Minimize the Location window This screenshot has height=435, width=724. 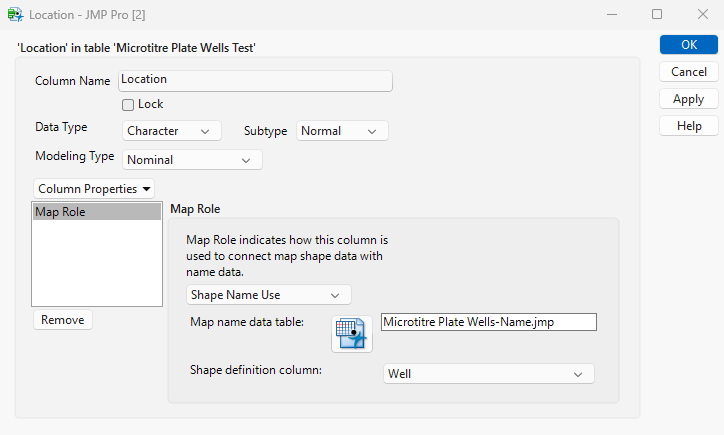[x=612, y=15]
